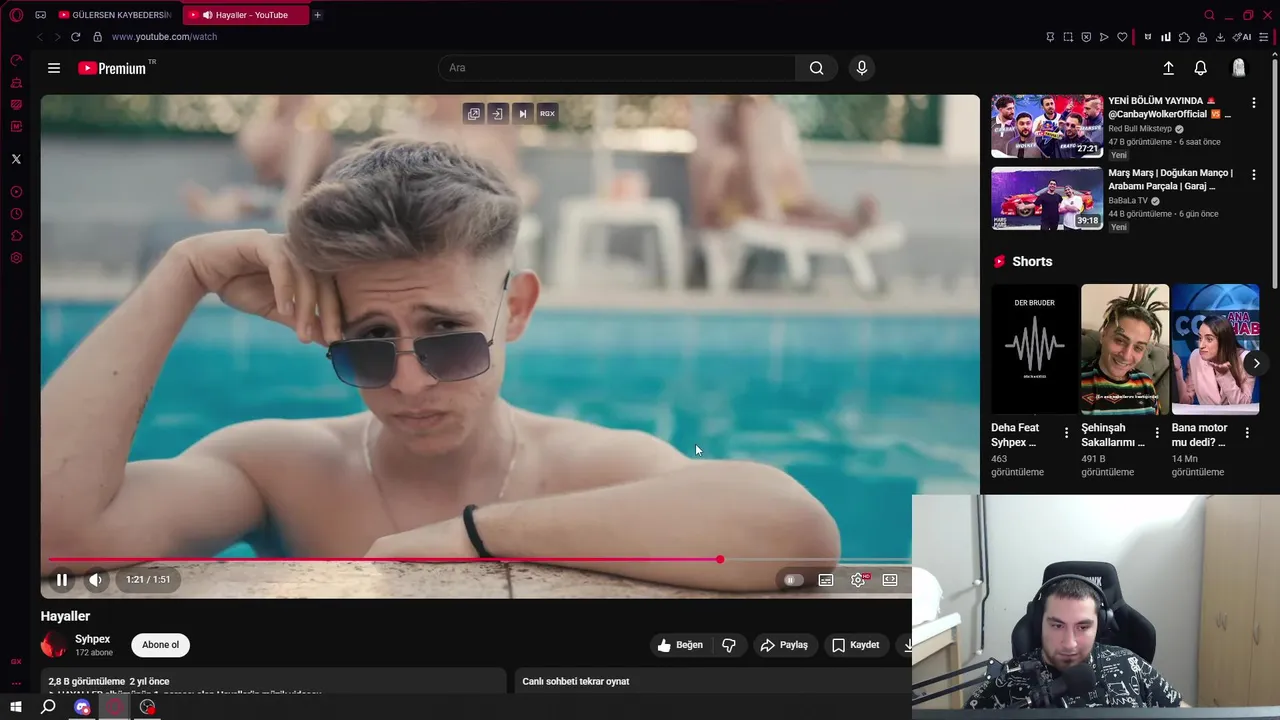Reload the current page
Image resolution: width=1280 pixels, height=720 pixels.
coord(75,37)
